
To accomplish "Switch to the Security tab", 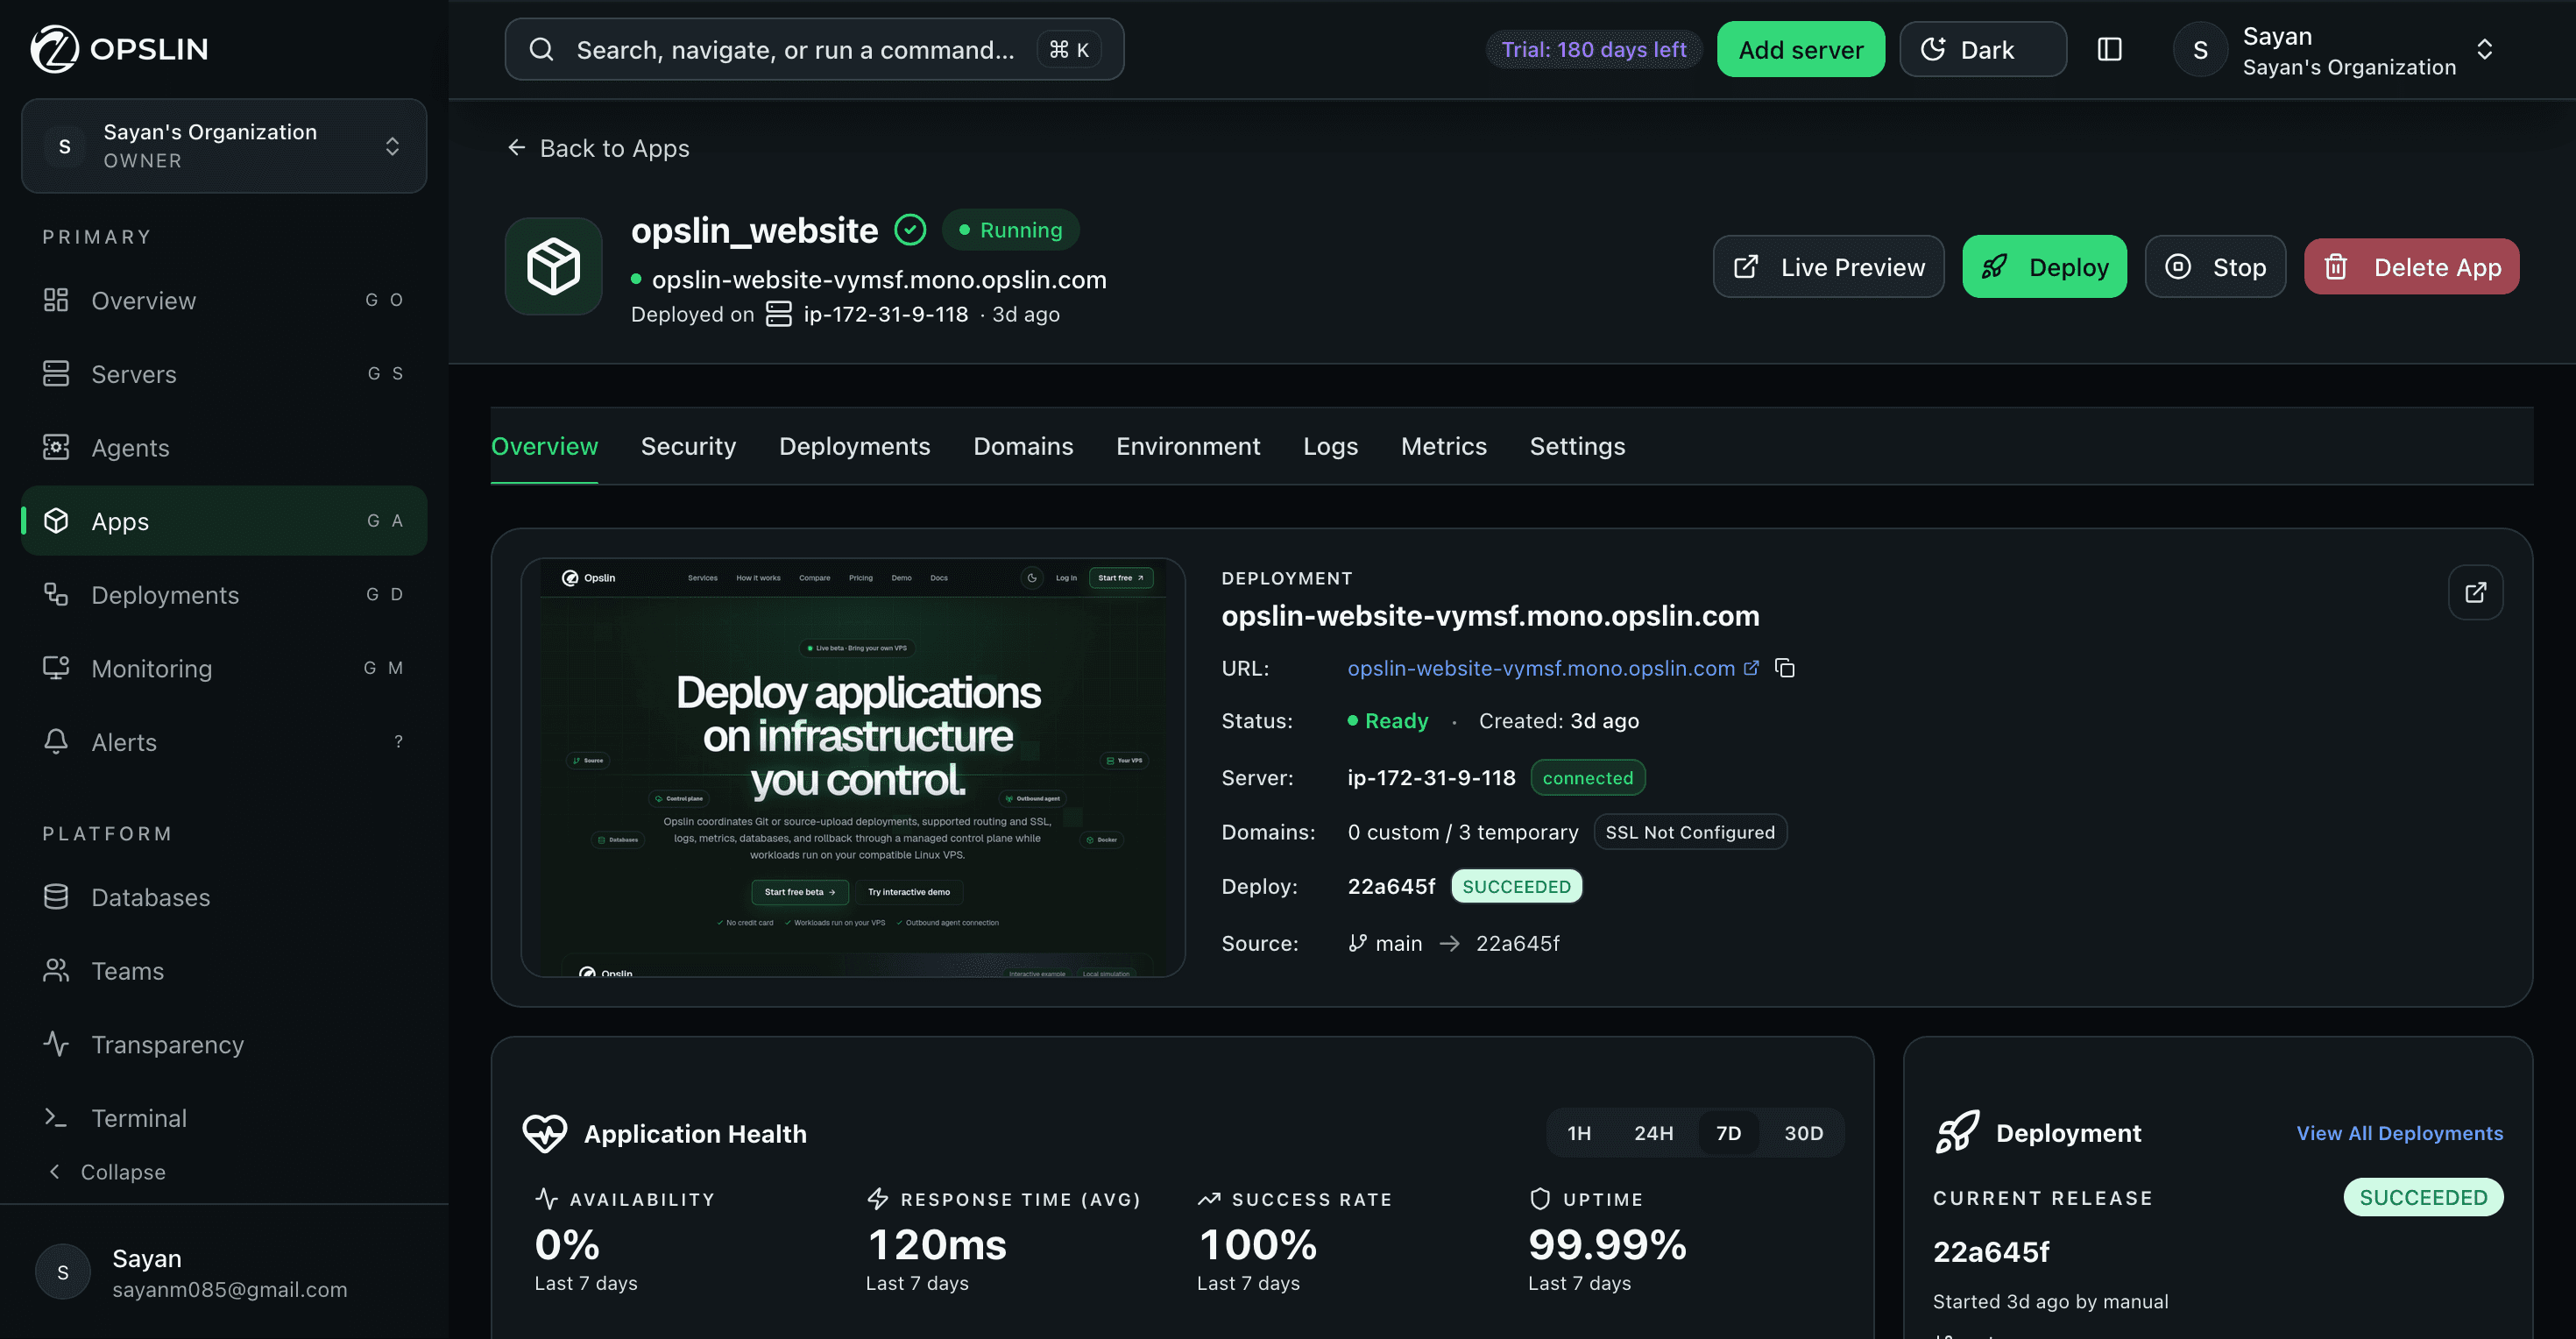I will [688, 446].
